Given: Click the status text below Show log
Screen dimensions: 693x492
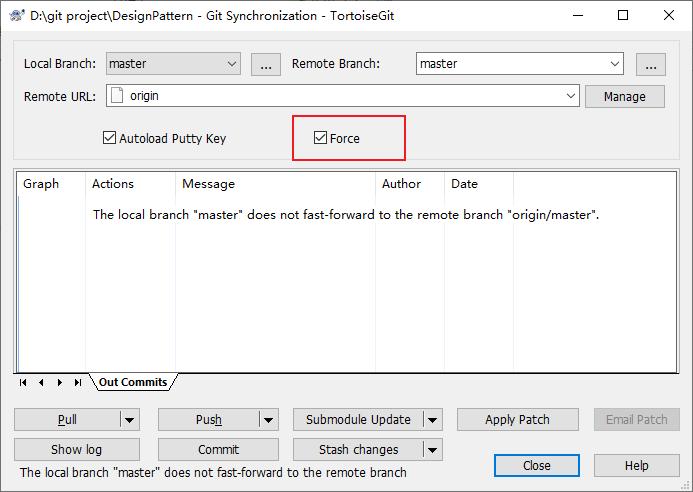Looking at the screenshot, I should click(x=213, y=473).
